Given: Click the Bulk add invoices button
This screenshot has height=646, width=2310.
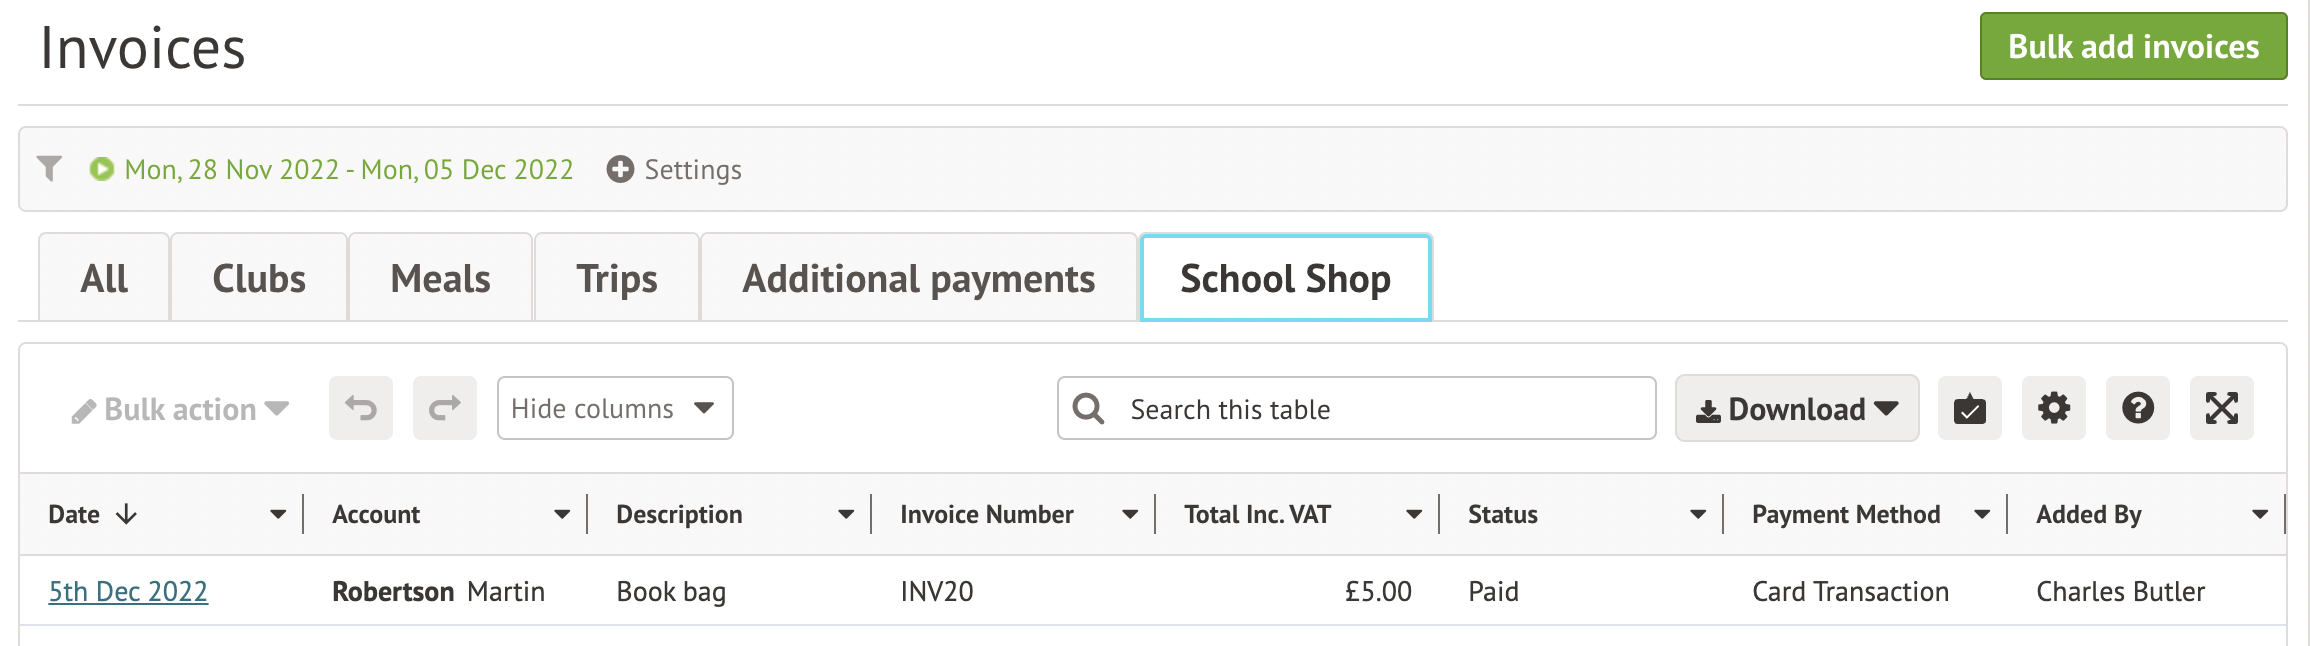Looking at the screenshot, I should (x=2132, y=46).
